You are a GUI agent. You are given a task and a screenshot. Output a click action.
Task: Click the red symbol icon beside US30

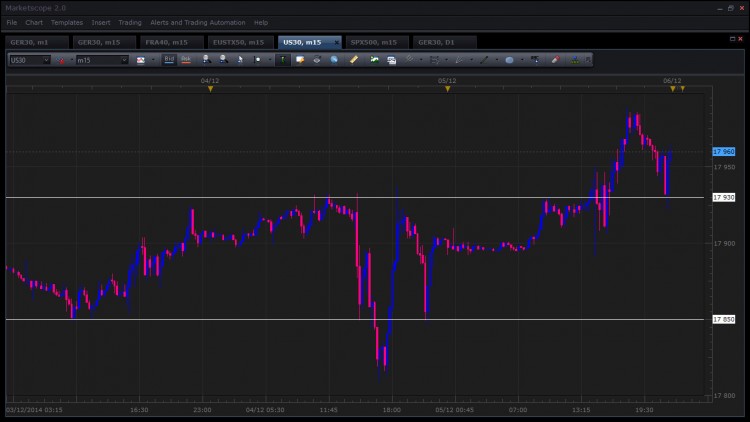61,60
